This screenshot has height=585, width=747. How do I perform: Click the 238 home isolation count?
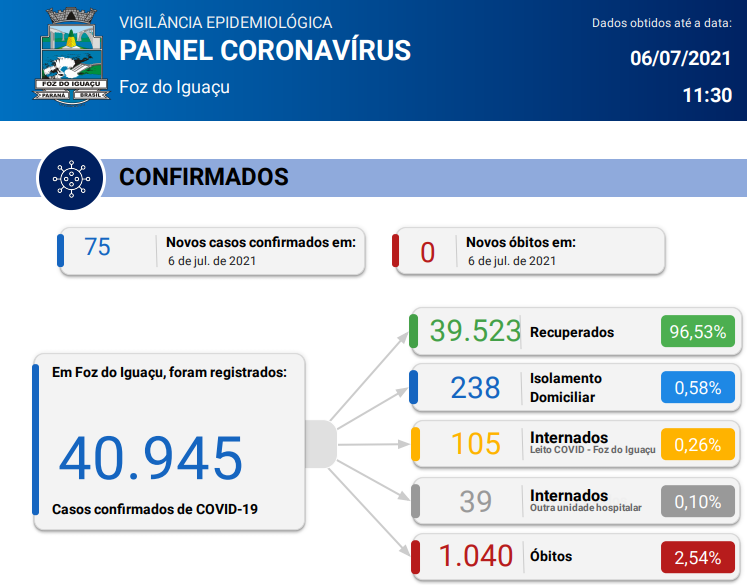[475, 388]
